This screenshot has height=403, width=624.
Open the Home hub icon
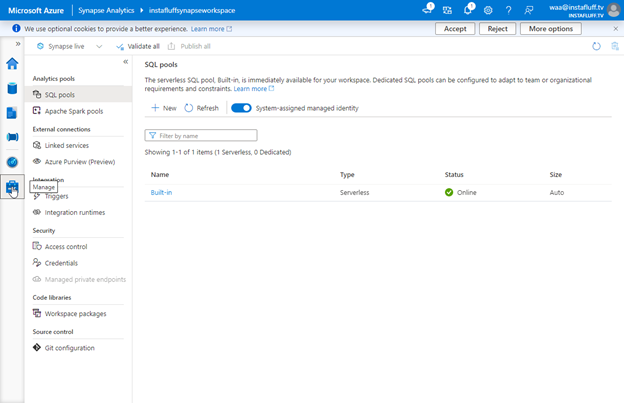[12, 64]
